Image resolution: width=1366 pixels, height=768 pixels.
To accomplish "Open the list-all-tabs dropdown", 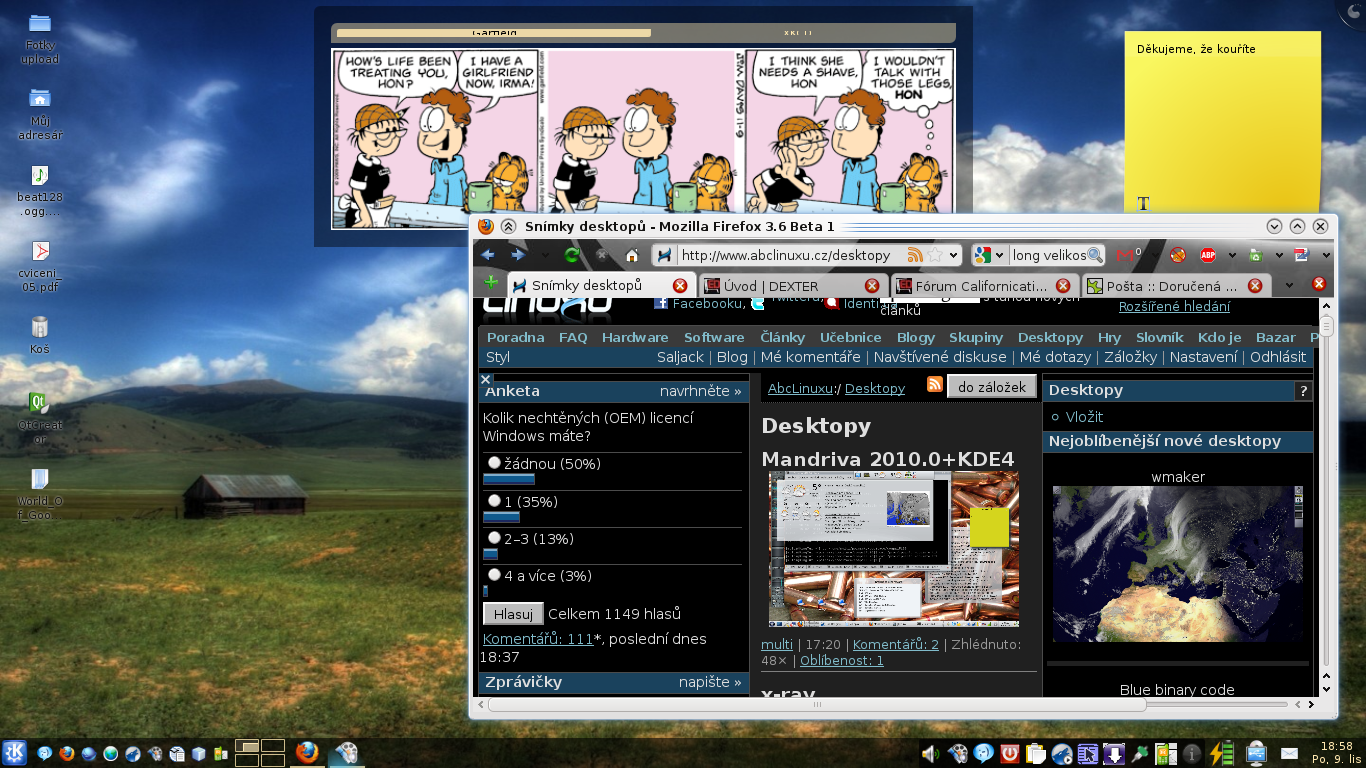I will tap(1289, 285).
